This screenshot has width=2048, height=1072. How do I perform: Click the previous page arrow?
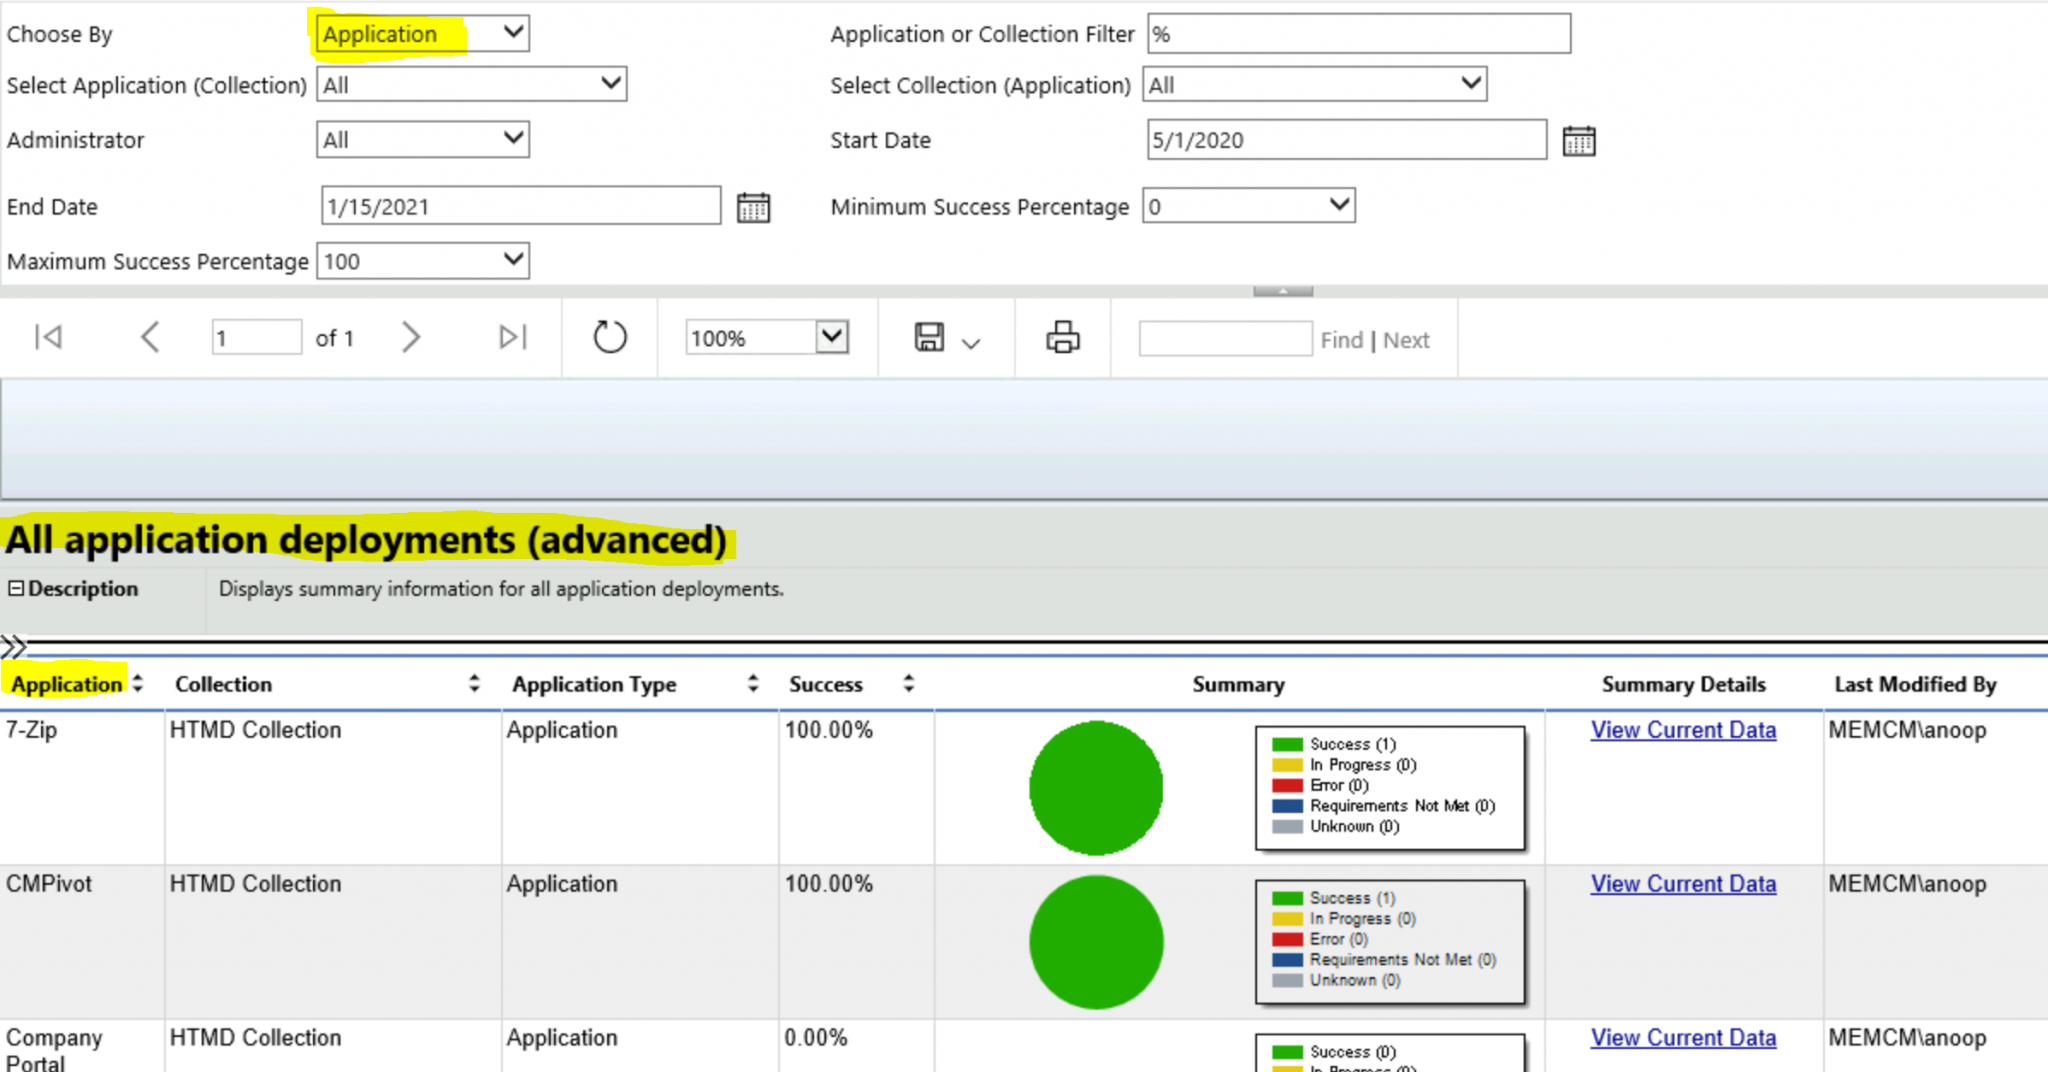[150, 338]
